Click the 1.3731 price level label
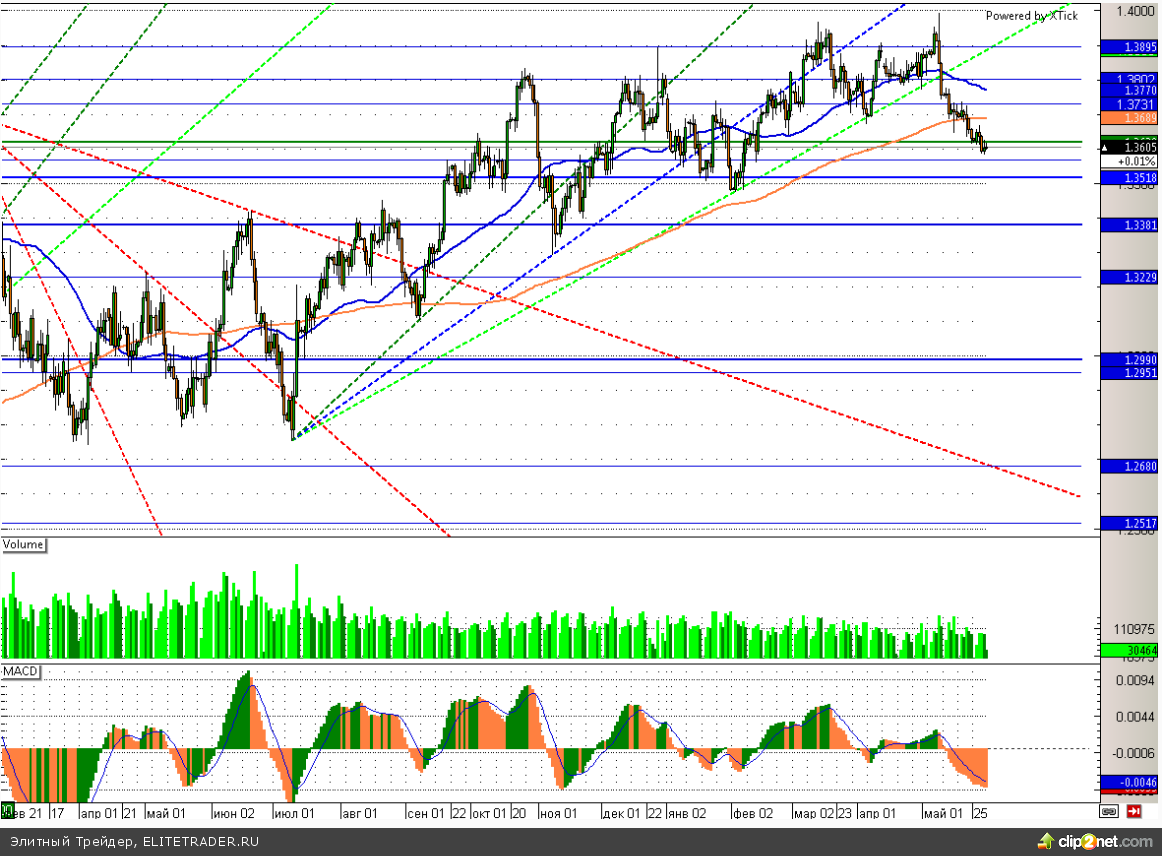 coord(1129,104)
